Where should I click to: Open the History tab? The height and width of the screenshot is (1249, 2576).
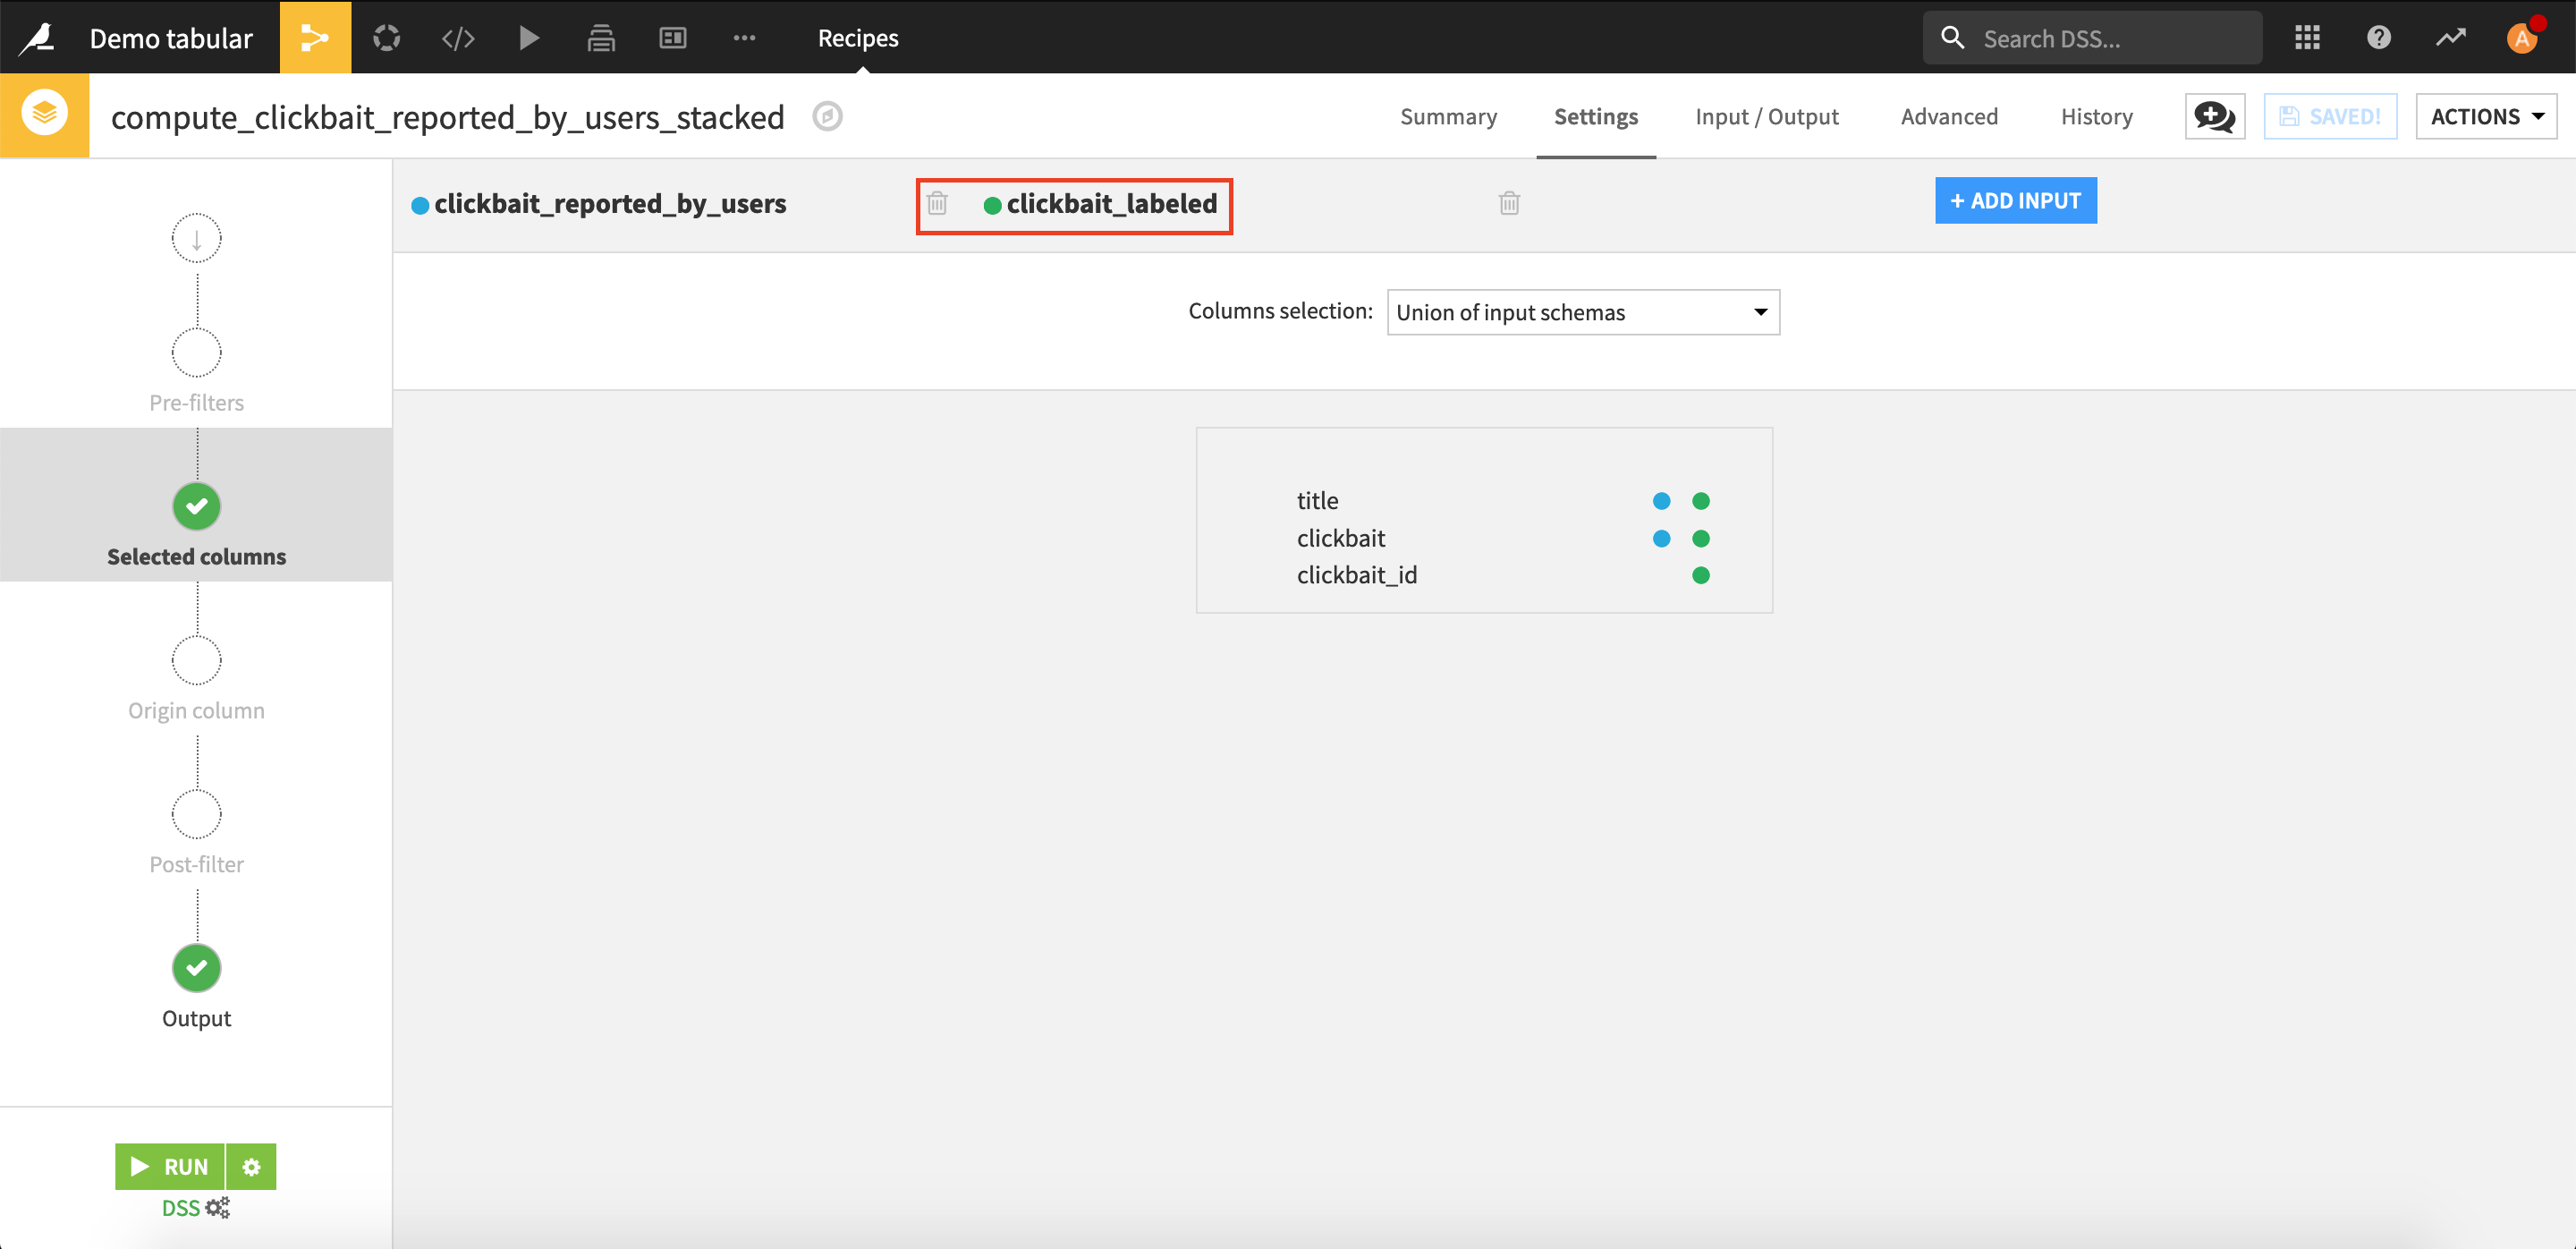tap(2097, 116)
